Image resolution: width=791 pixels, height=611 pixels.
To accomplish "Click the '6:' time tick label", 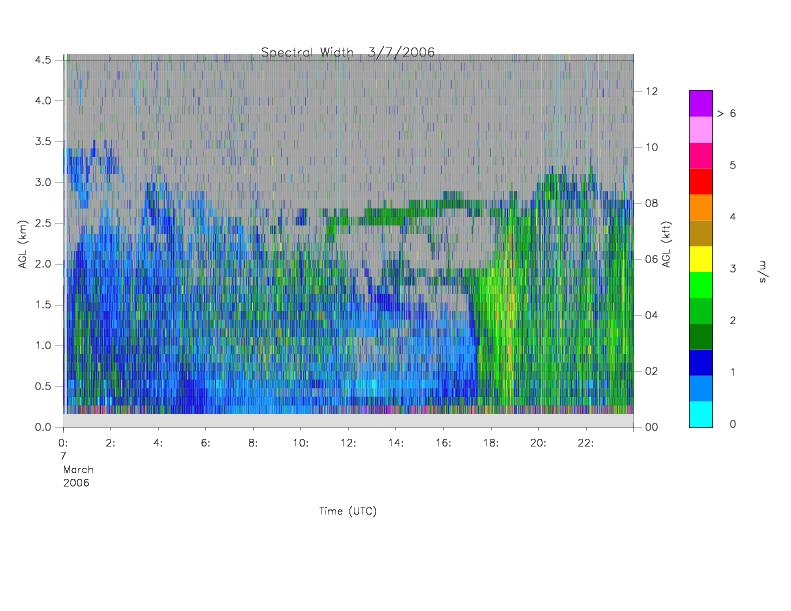I will point(205,443).
